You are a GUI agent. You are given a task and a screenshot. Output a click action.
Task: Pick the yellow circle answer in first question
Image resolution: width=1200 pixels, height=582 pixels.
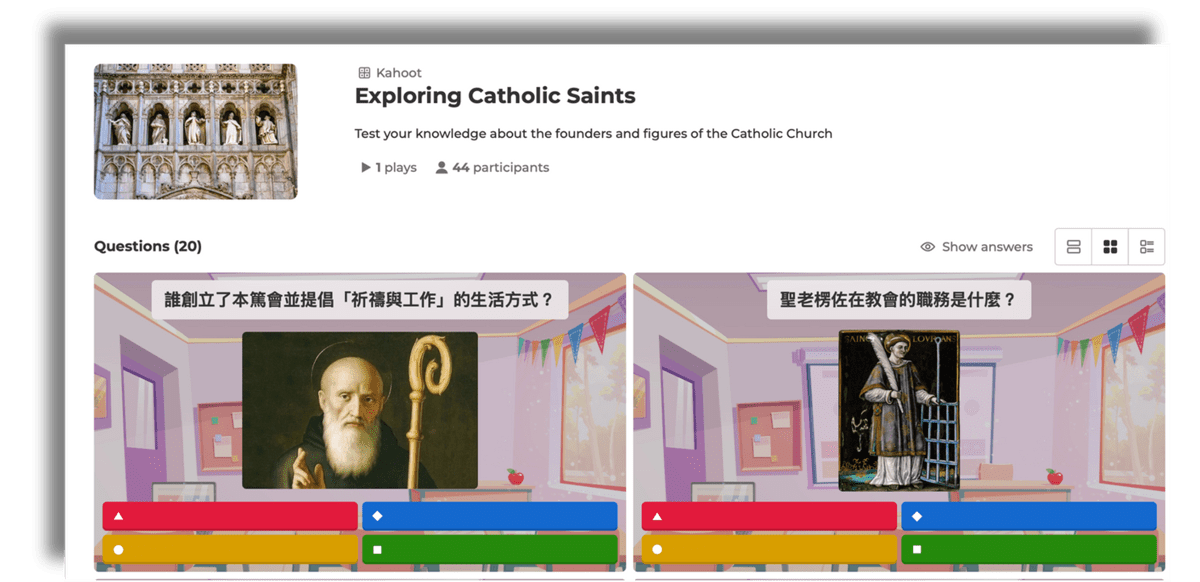pyautogui.click(x=230, y=549)
